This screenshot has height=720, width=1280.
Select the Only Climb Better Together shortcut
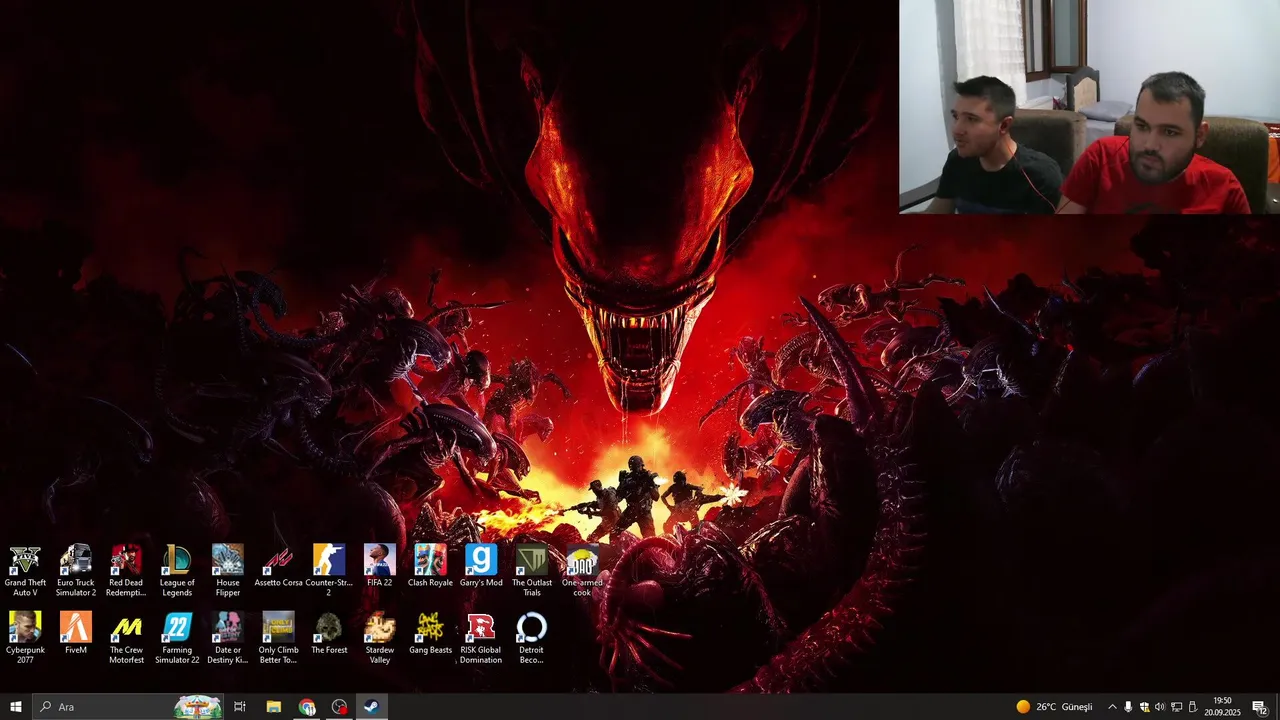[278, 638]
